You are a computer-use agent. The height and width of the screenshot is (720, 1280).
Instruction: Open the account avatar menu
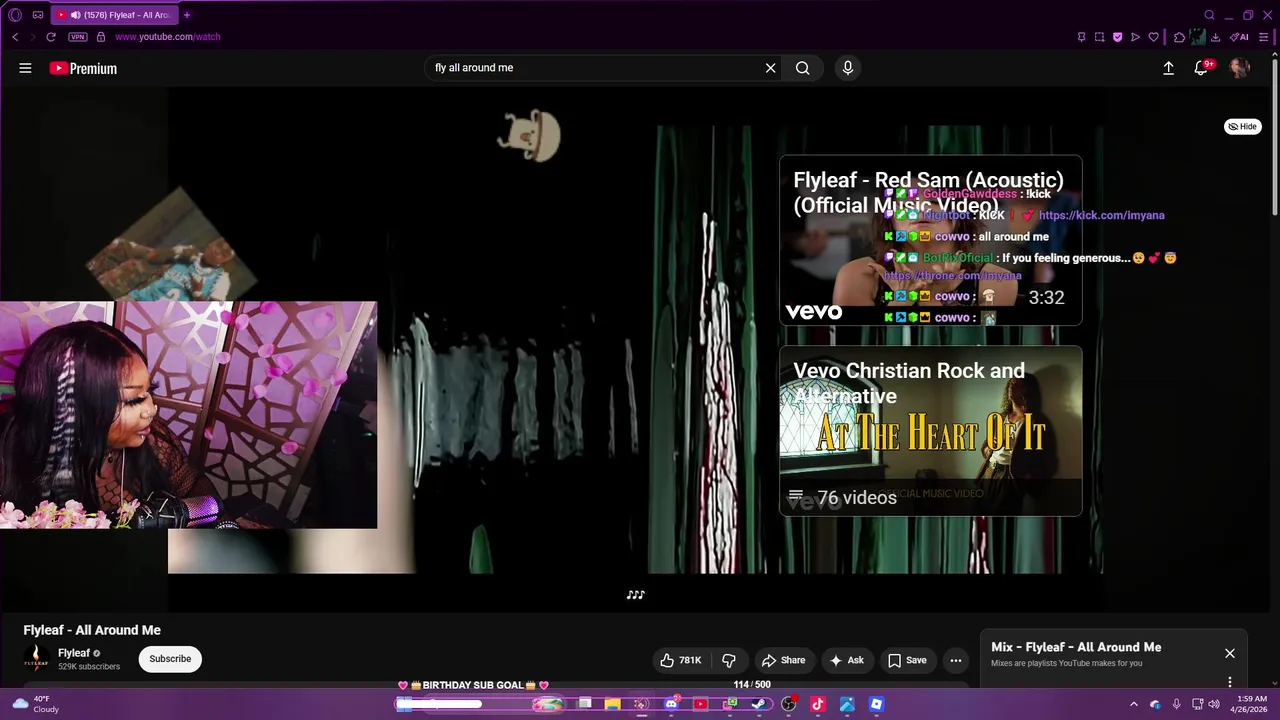coord(1239,68)
